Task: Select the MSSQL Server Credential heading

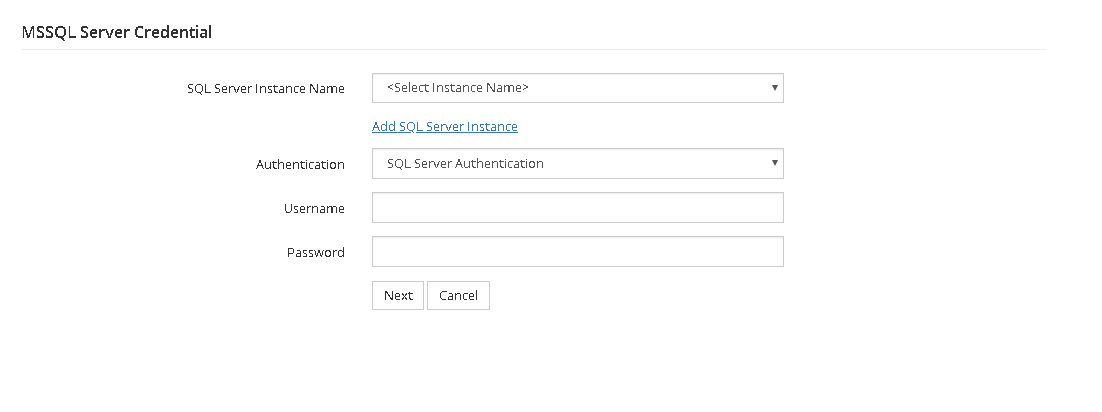Action: [x=117, y=32]
